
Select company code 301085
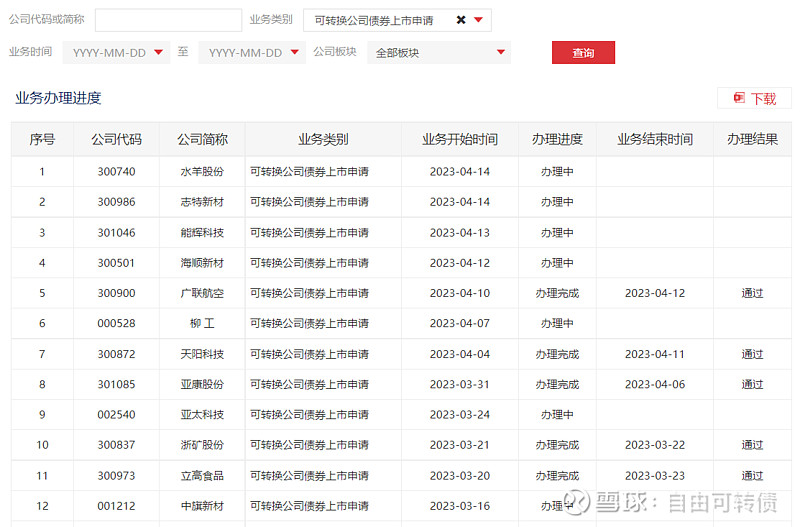pos(116,384)
